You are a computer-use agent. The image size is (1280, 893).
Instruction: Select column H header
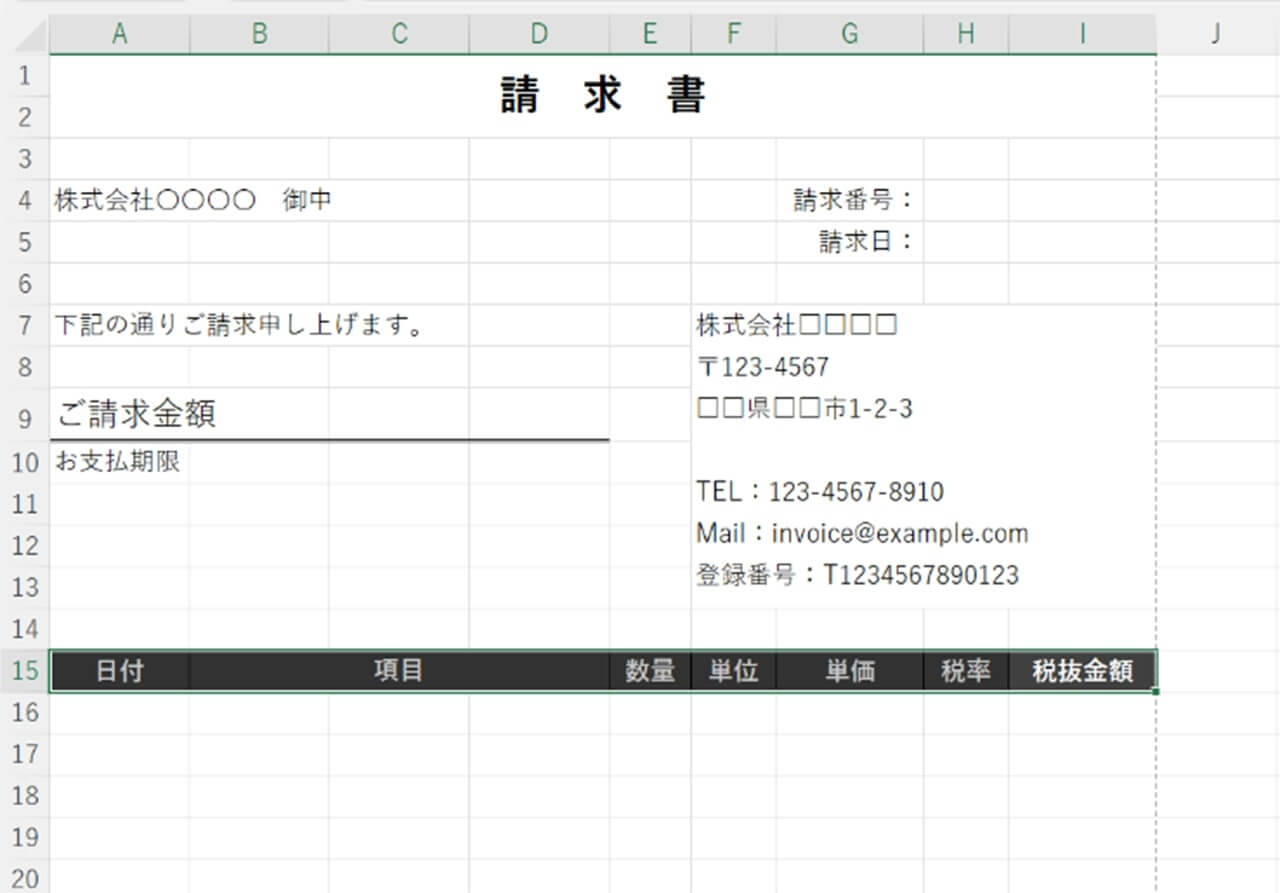[x=966, y=34]
